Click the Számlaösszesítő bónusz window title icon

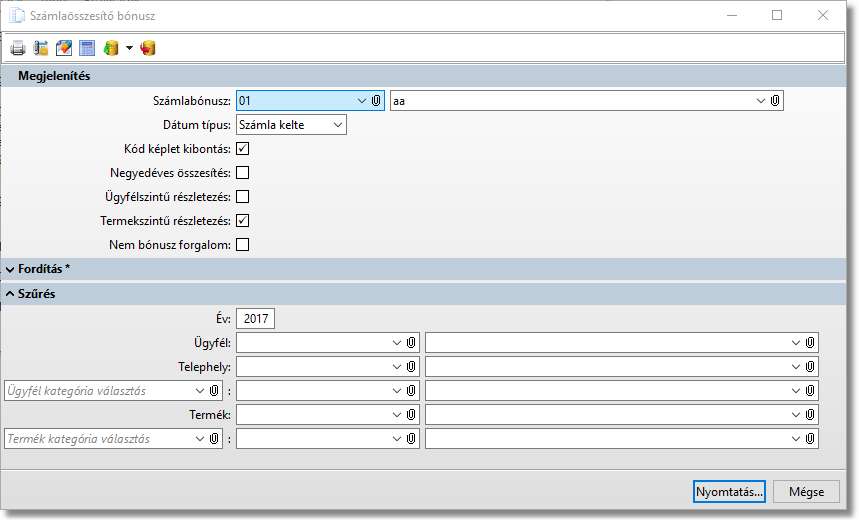click(x=17, y=15)
